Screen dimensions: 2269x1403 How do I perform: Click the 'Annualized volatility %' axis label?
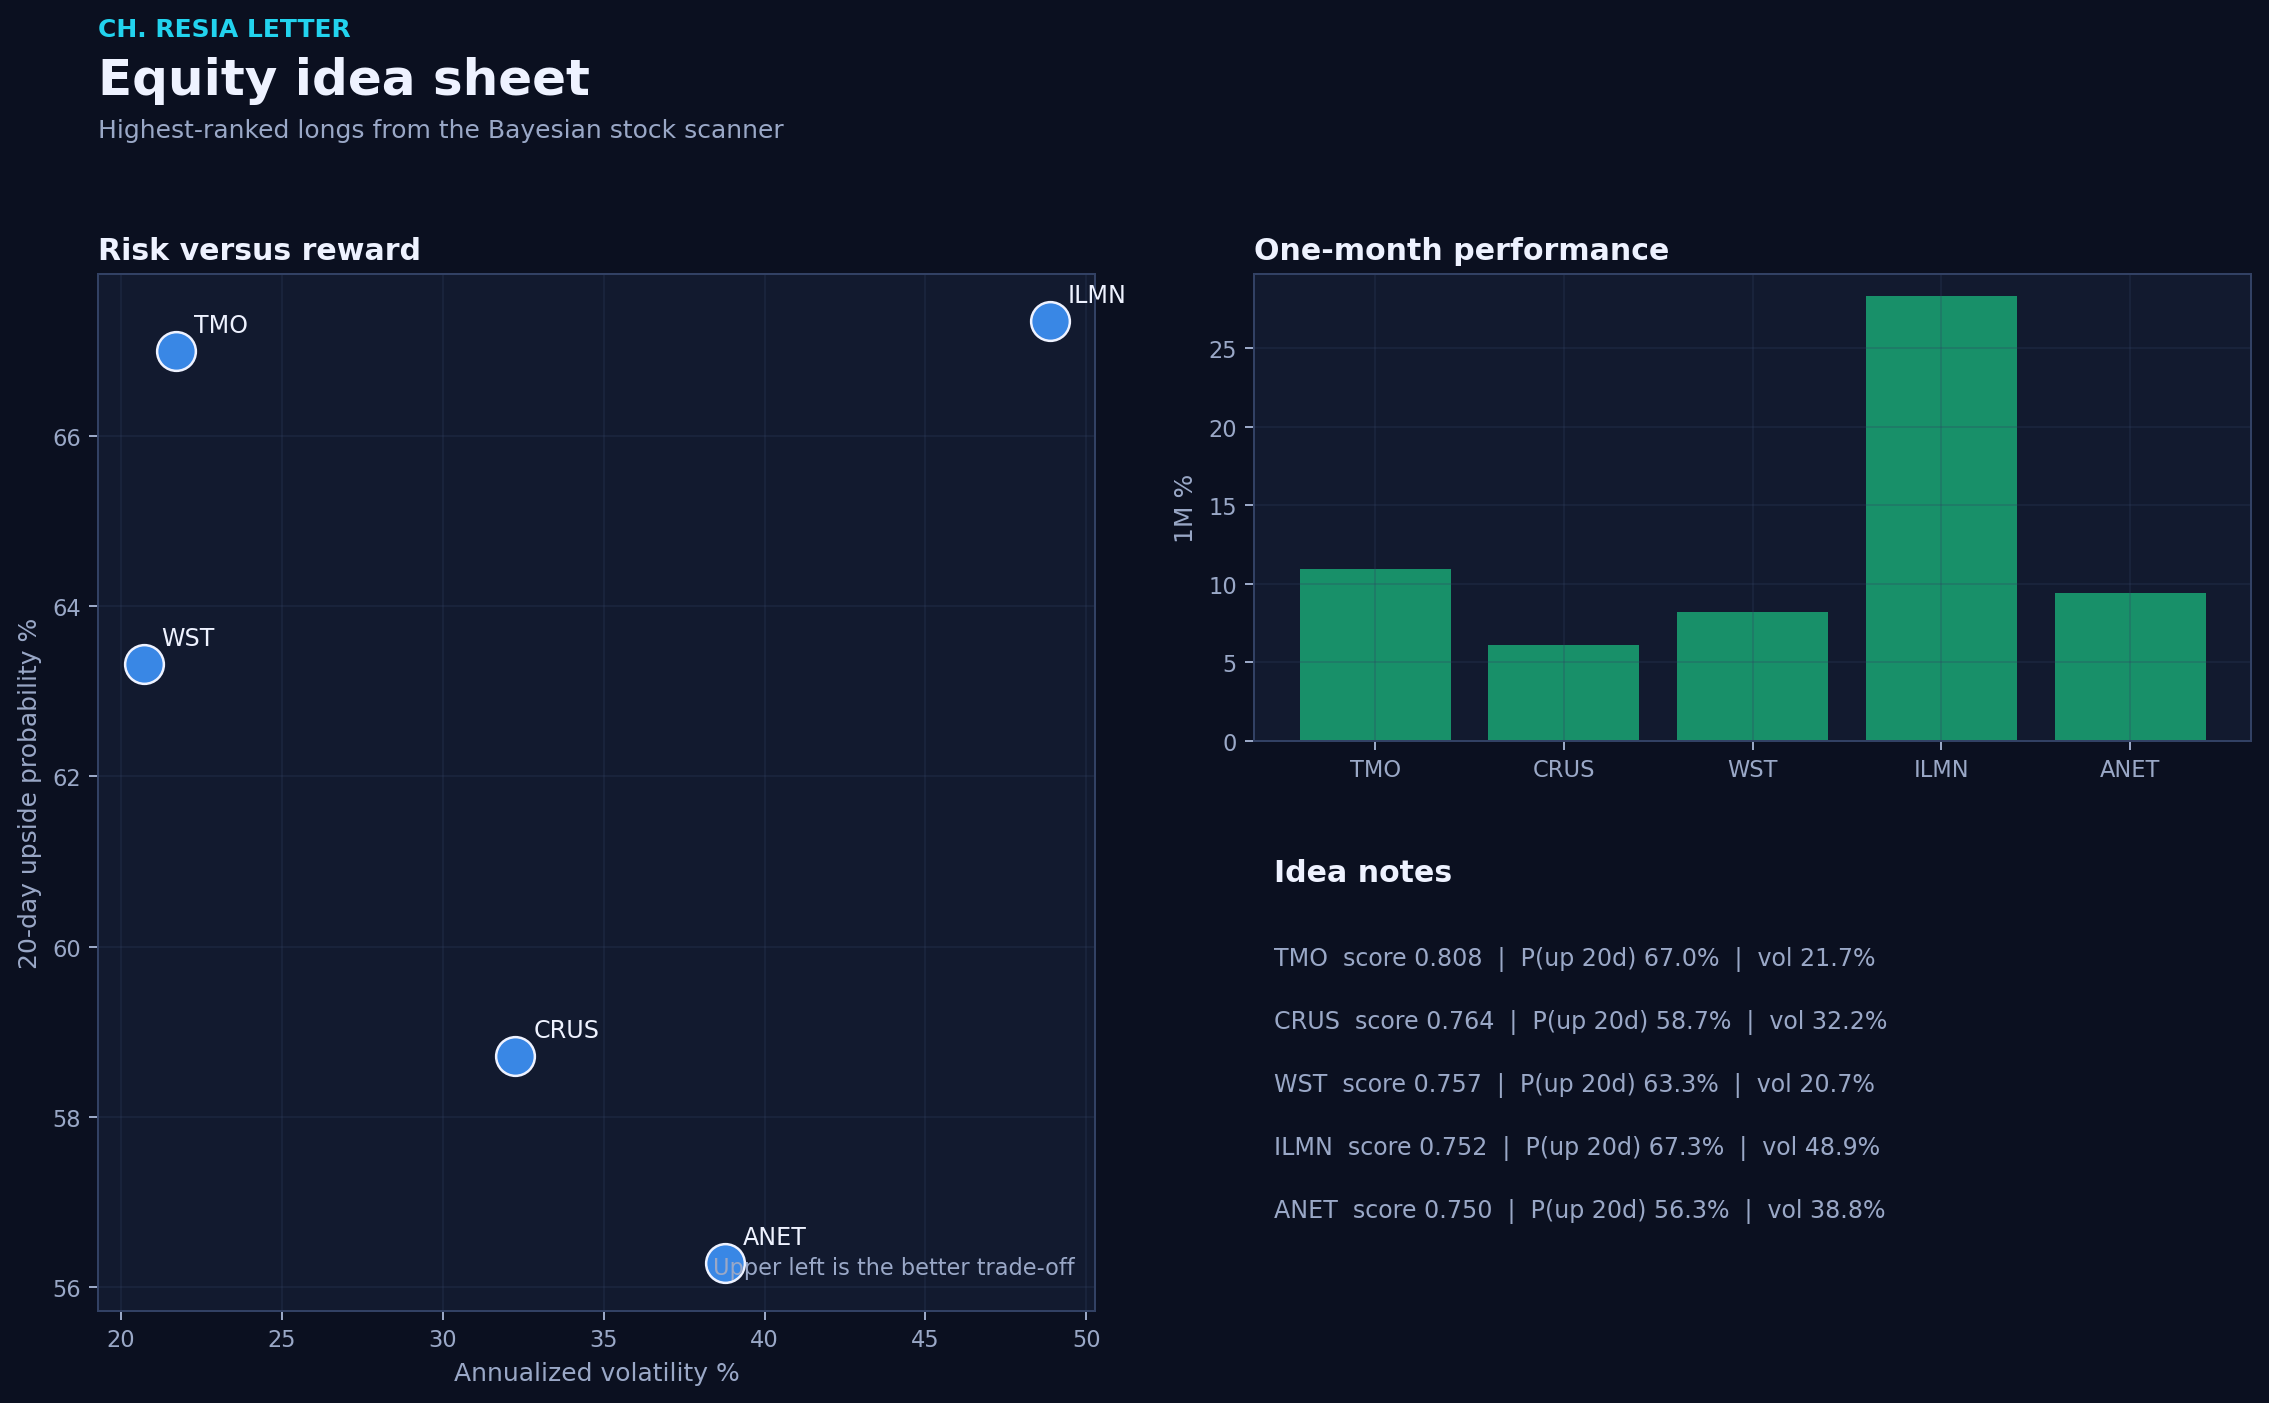[x=596, y=1373]
